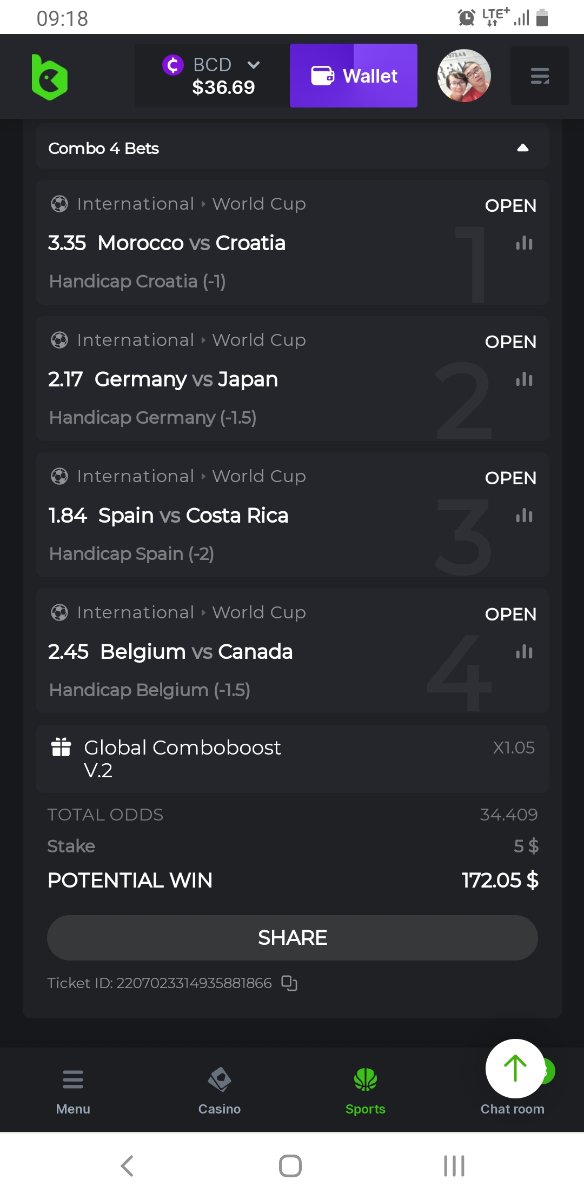Open stats chart for Belgium vs Canada
The height and width of the screenshot is (1200, 584).
(524, 651)
